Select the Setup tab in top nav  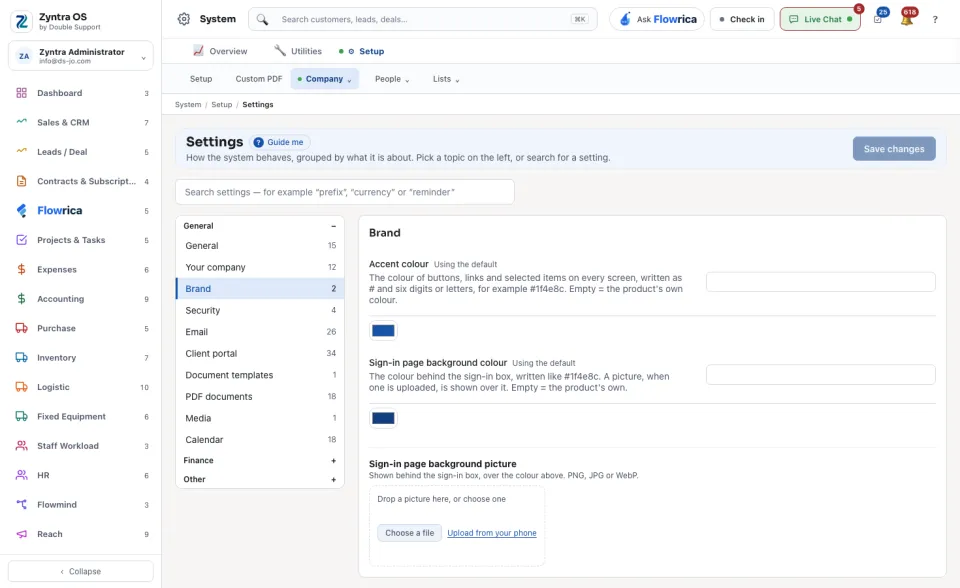pos(362,51)
